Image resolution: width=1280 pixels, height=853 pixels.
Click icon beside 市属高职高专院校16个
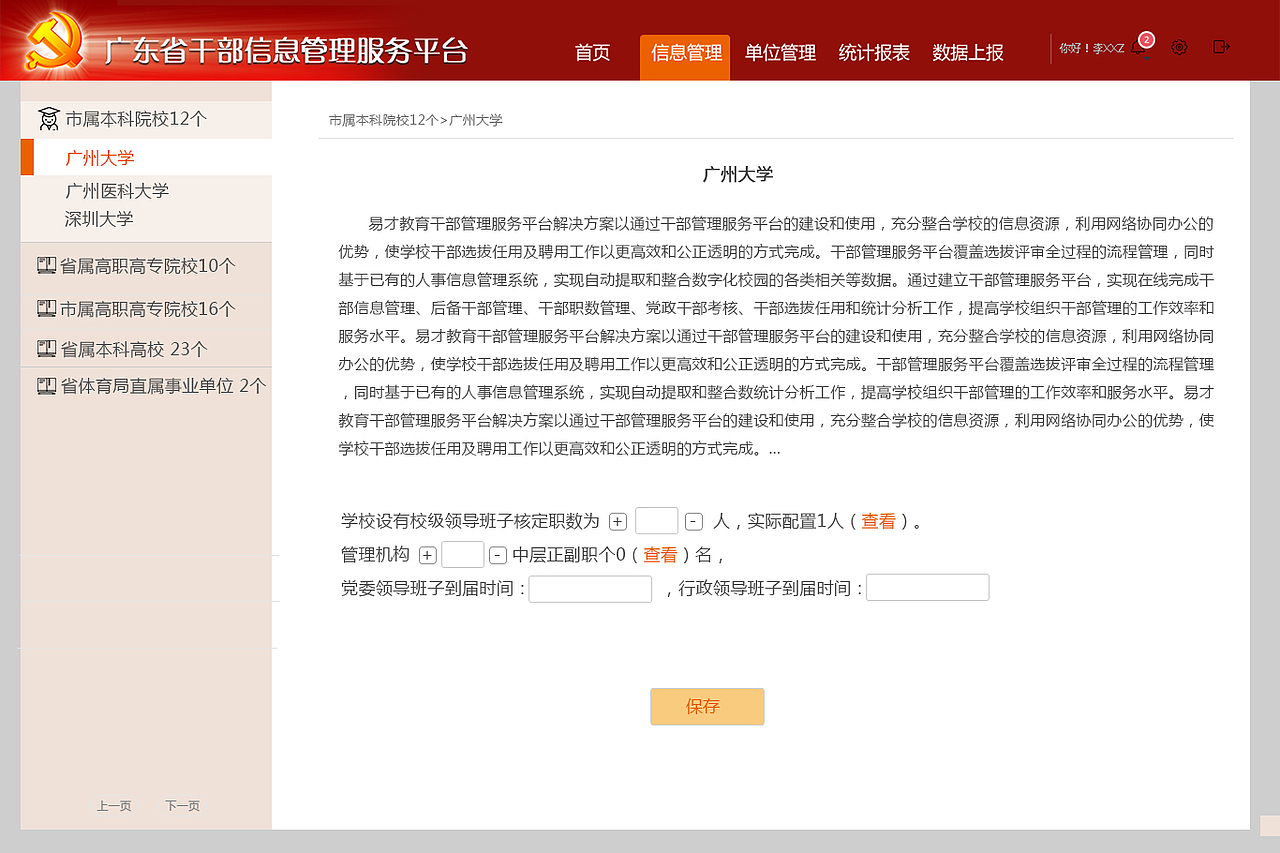[46, 308]
